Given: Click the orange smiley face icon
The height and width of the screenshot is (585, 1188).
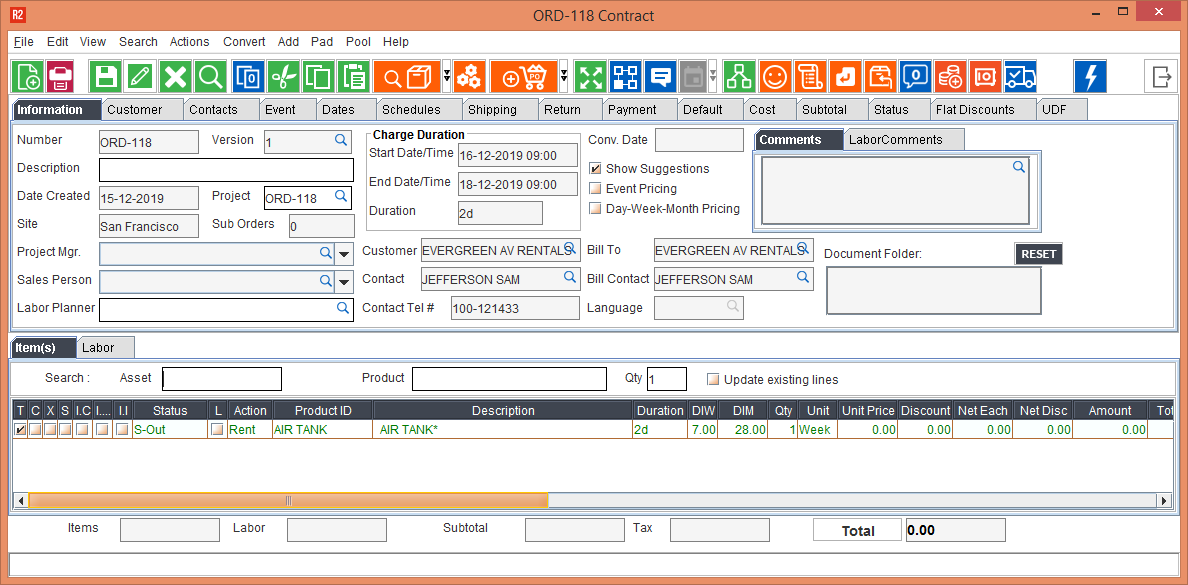Looking at the screenshot, I should (774, 77).
